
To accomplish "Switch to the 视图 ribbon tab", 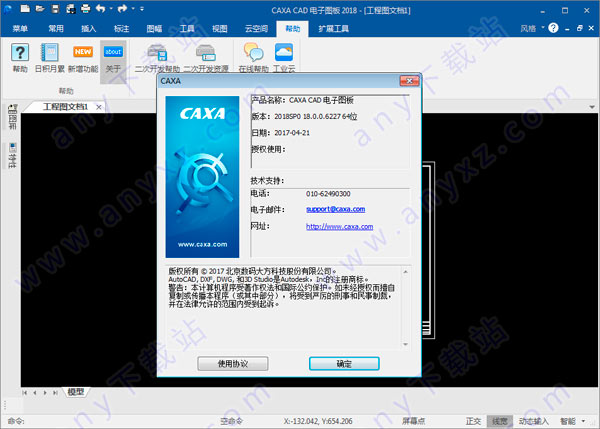I will click(220, 29).
